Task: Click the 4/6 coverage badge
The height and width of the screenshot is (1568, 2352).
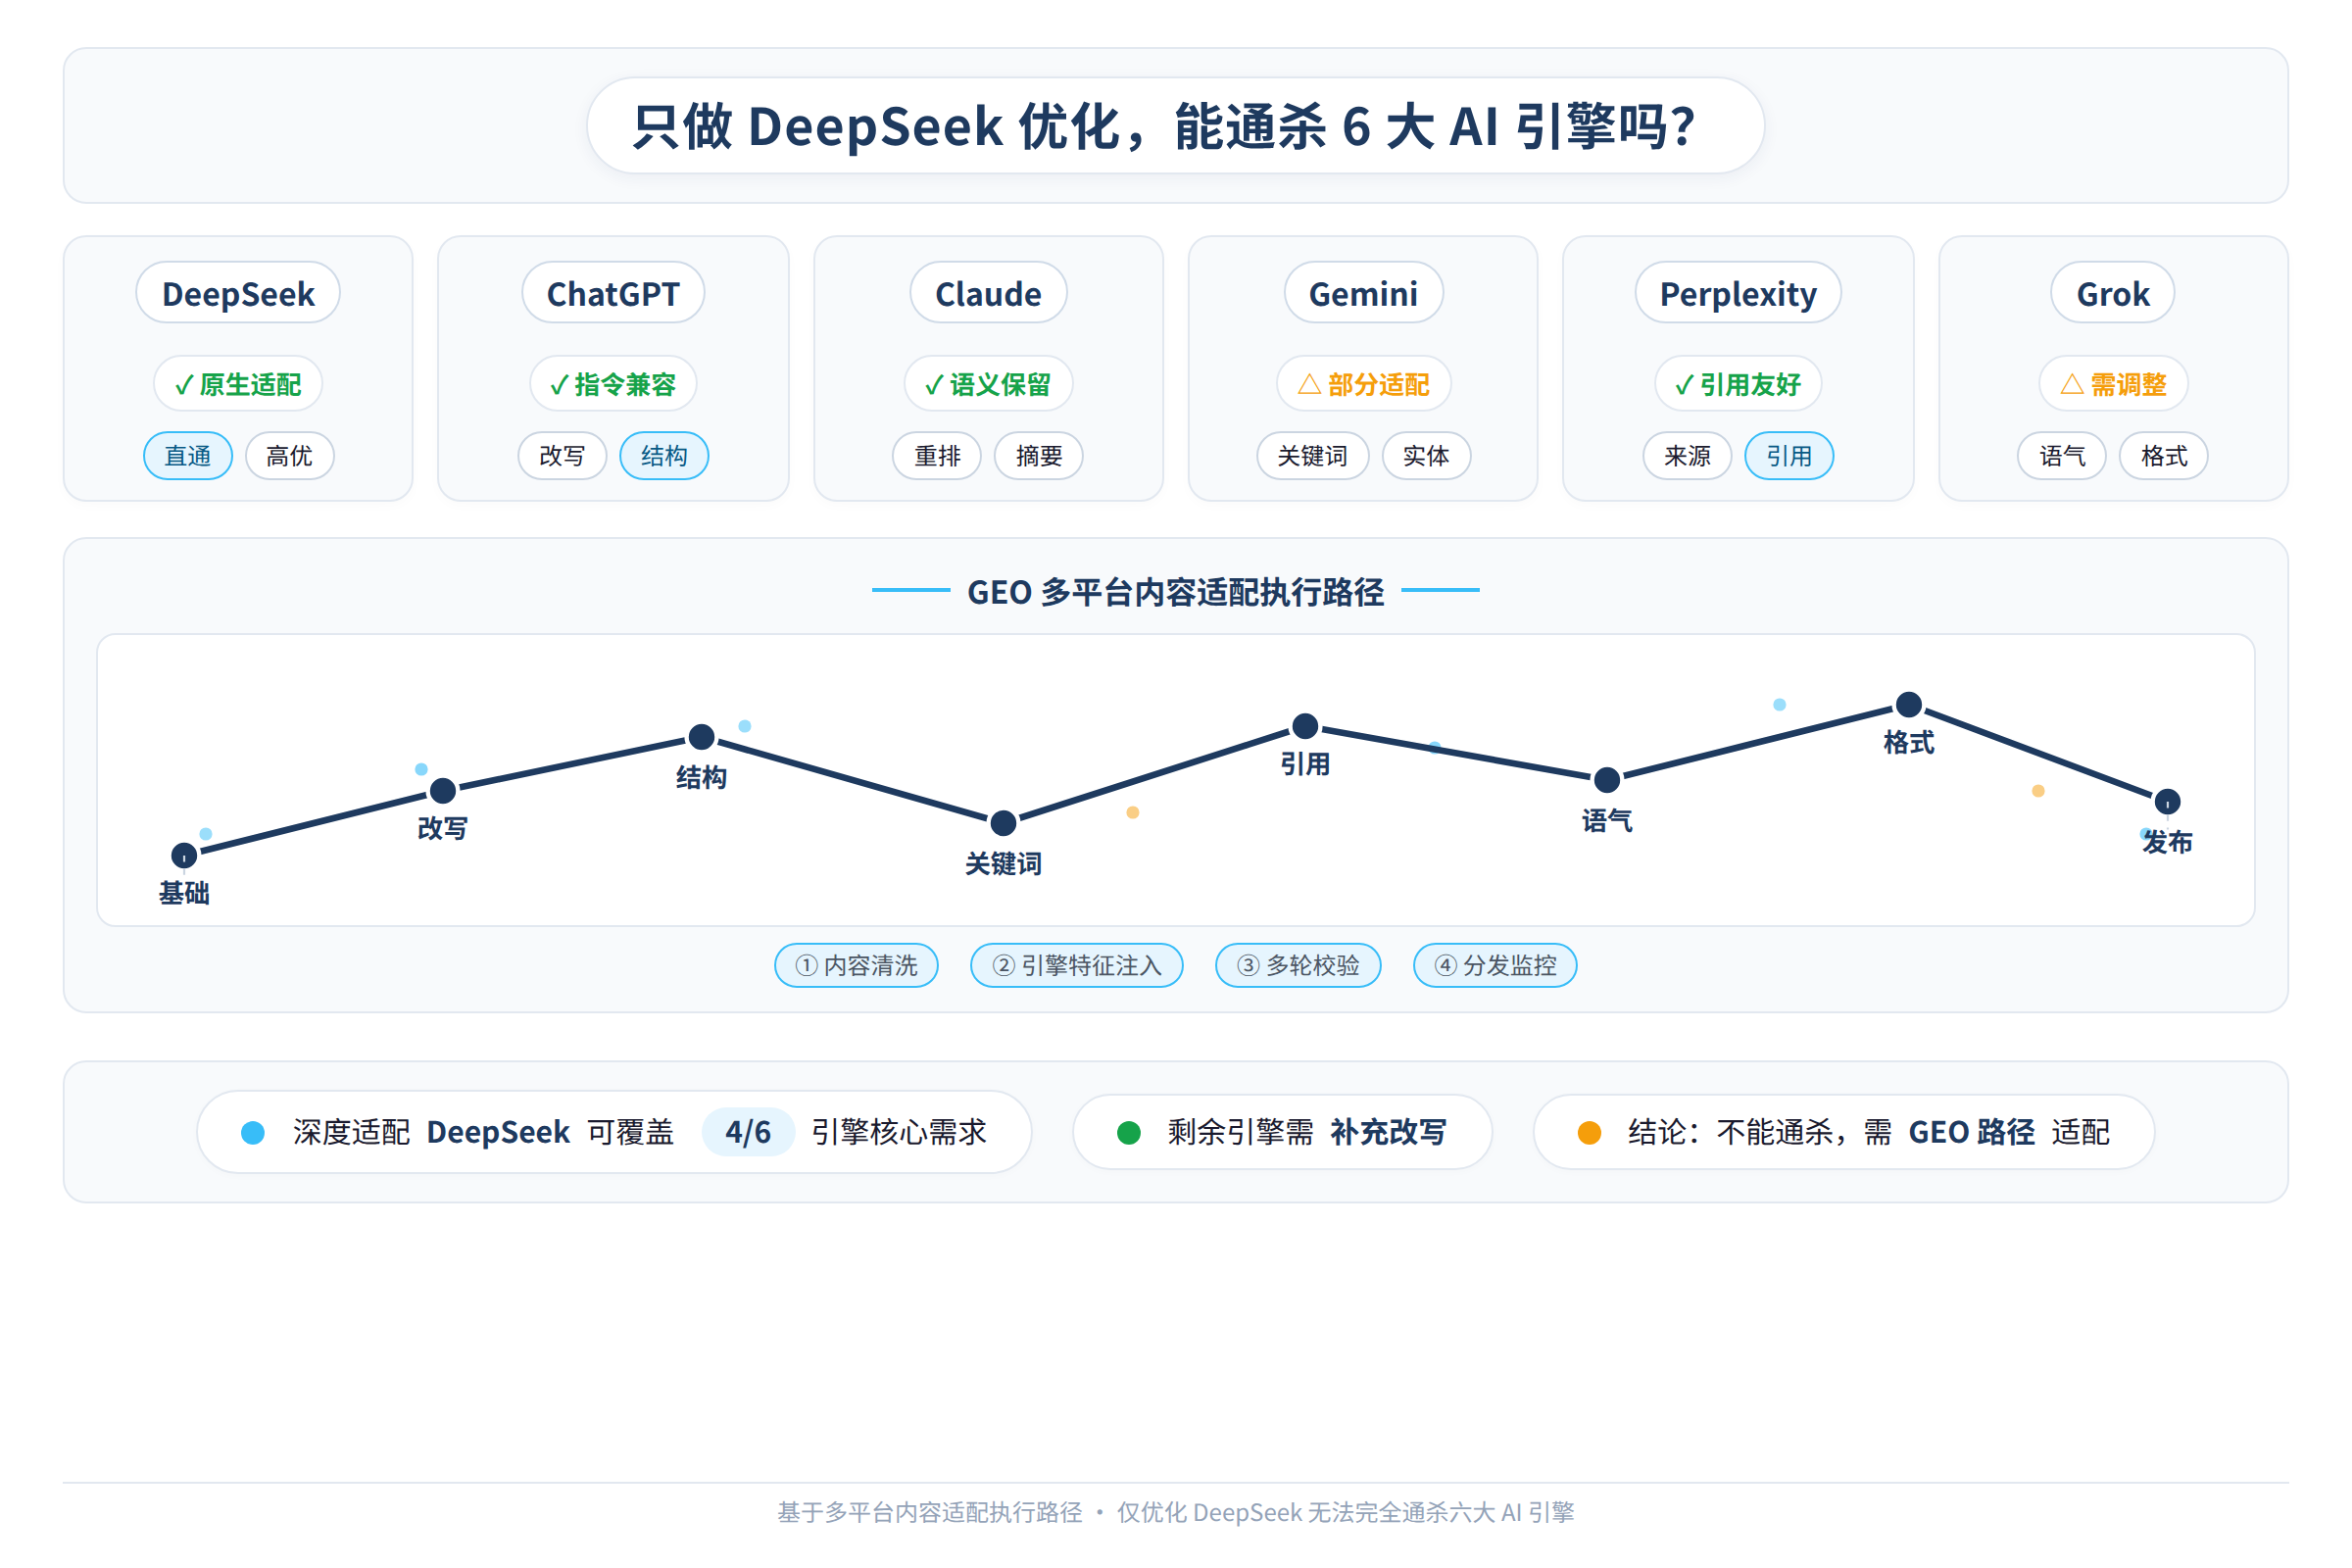Action: coord(748,1132)
